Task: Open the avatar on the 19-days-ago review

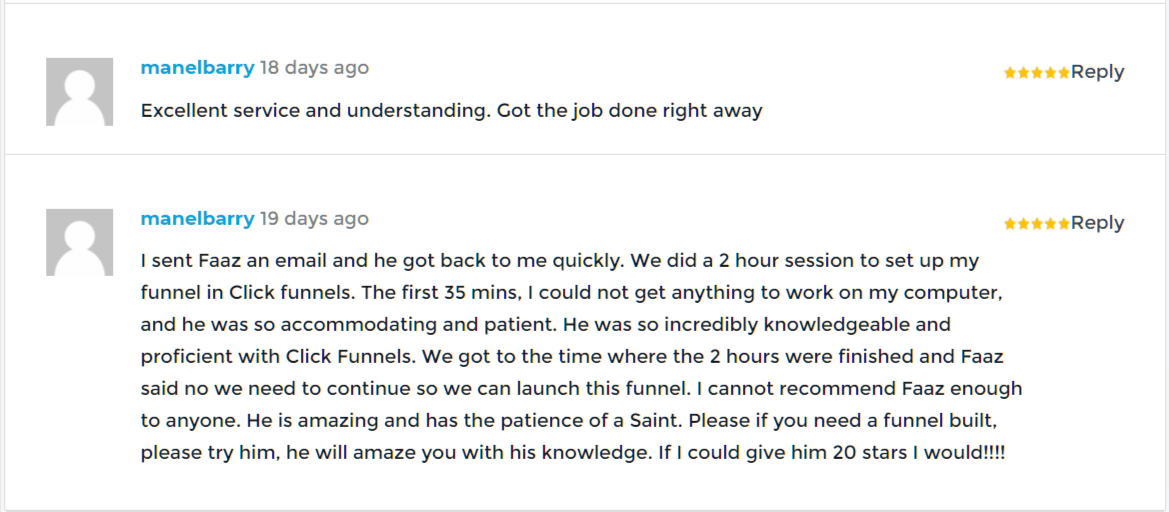Action: point(79,242)
